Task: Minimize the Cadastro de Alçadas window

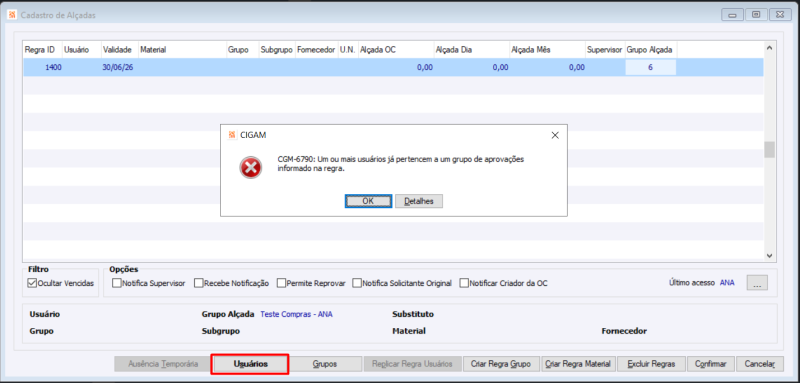Action: click(x=732, y=15)
